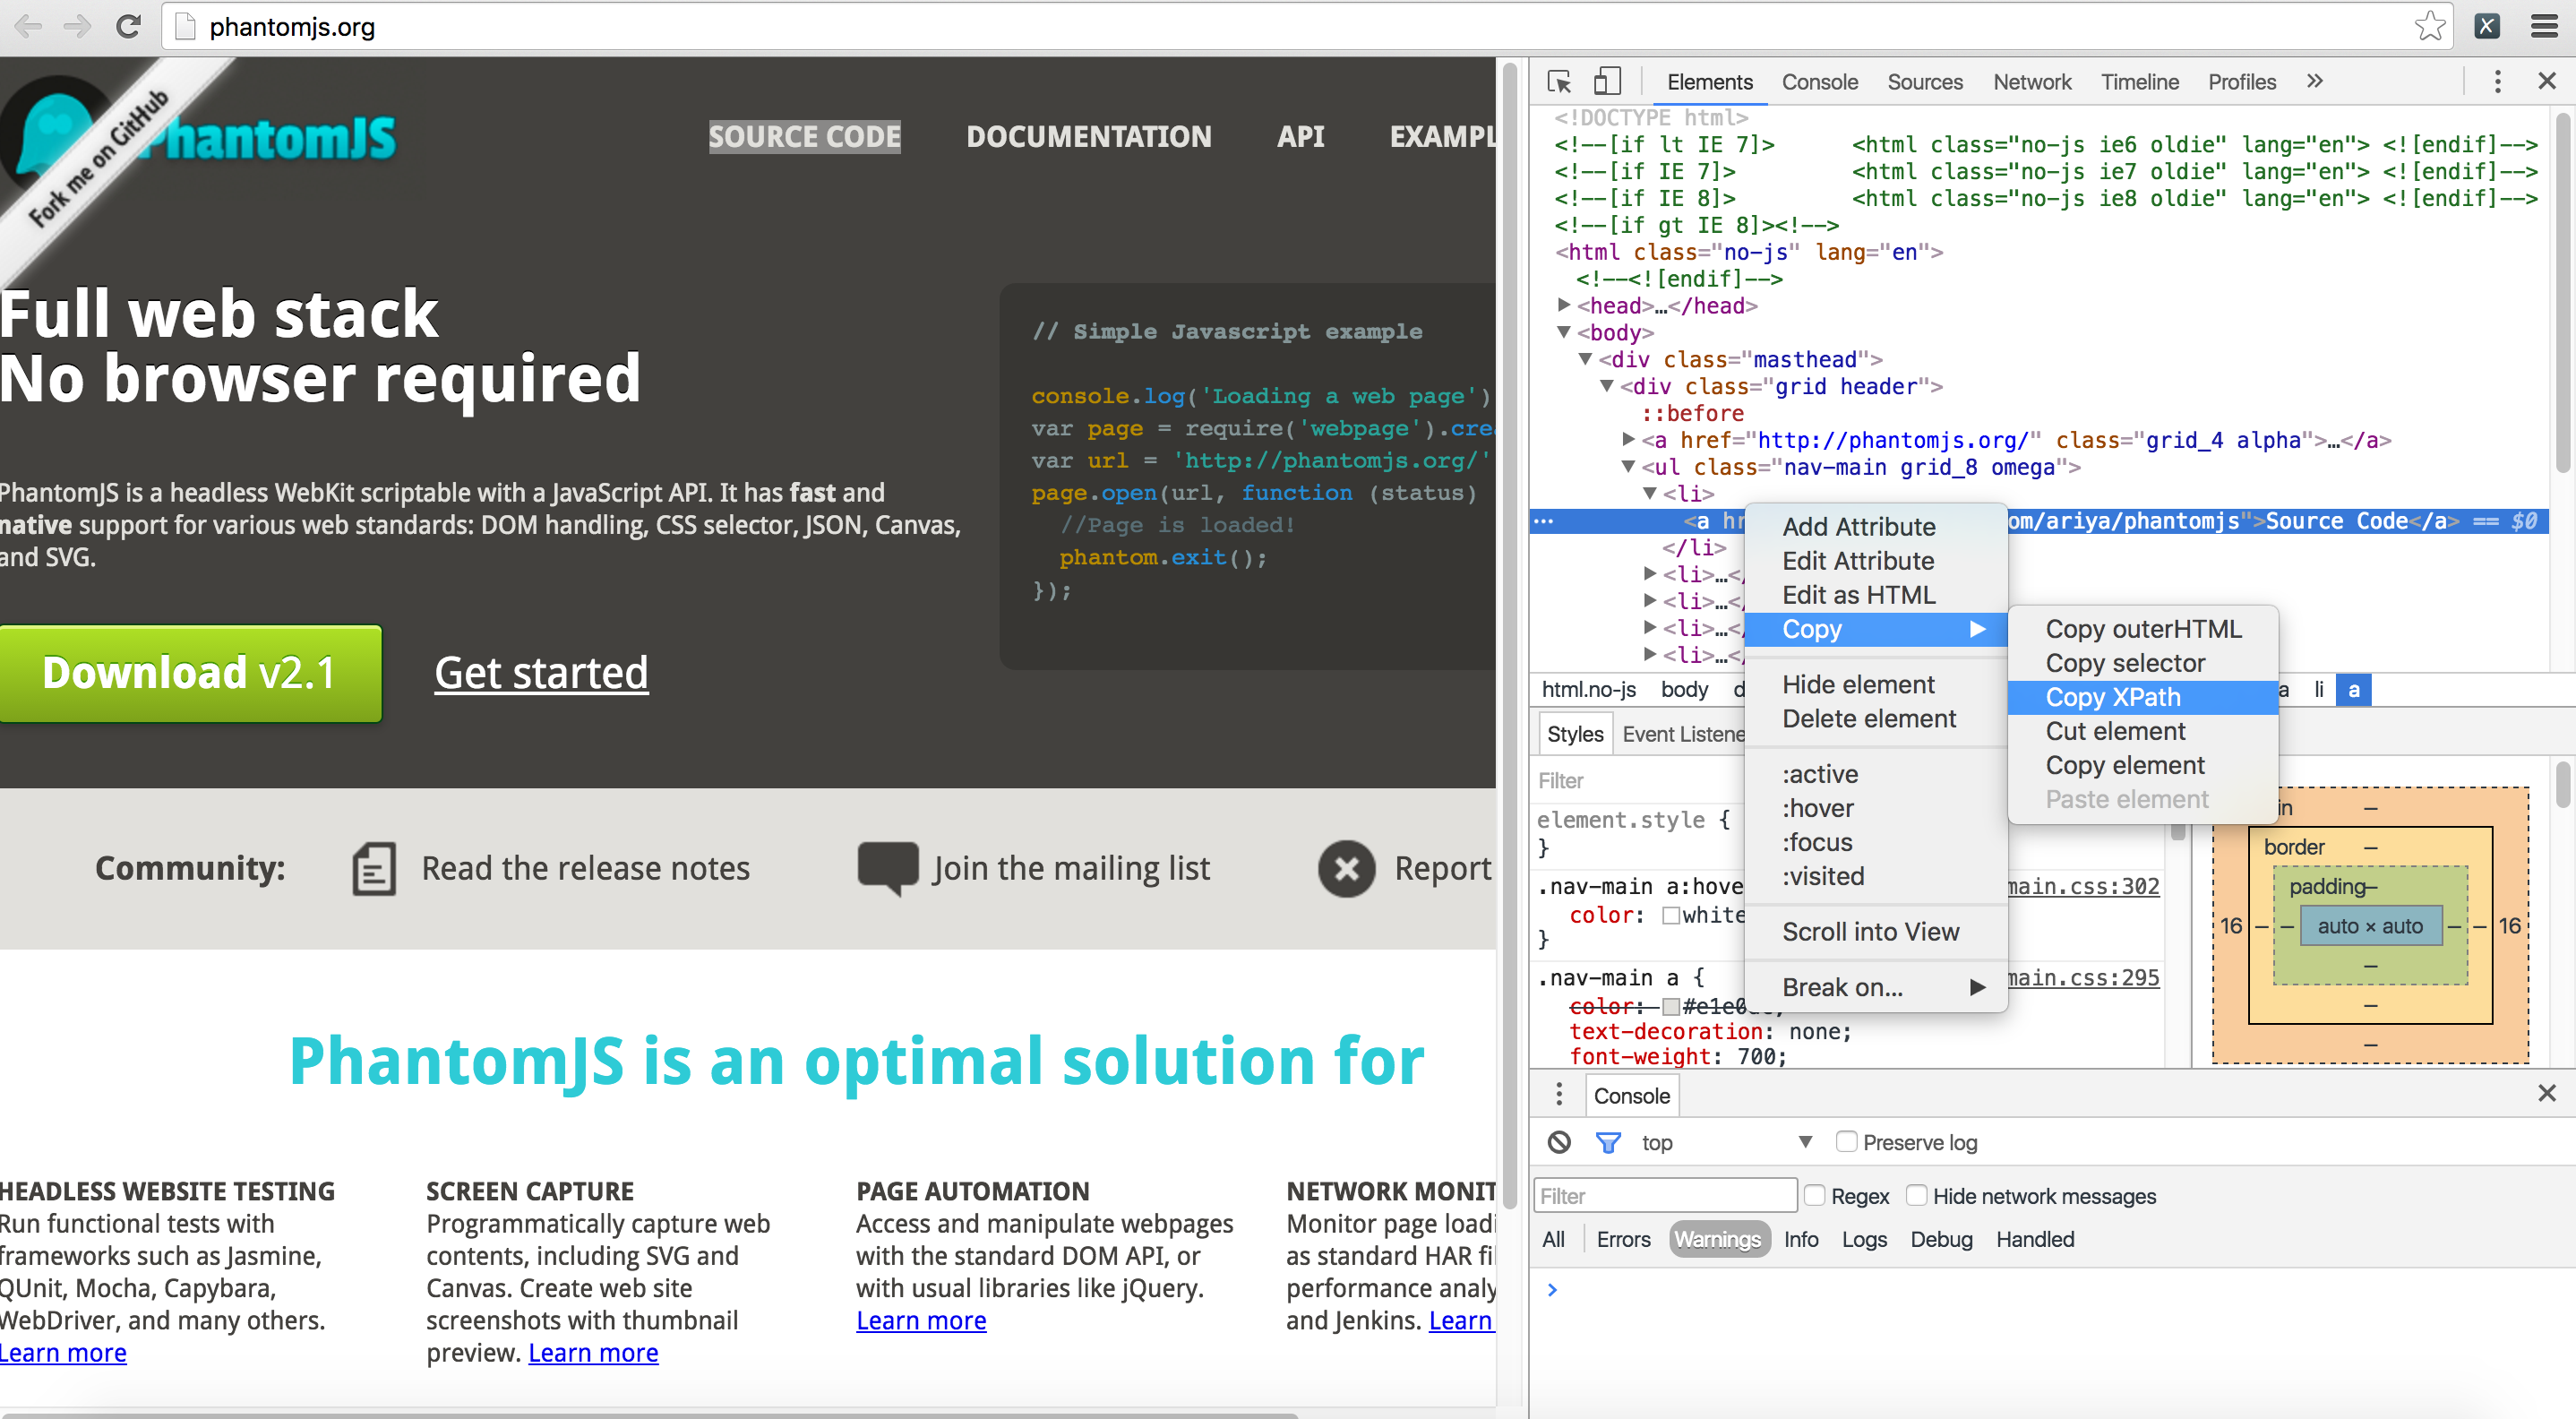
Task: Click the release notes document icon
Action: click(x=374, y=868)
